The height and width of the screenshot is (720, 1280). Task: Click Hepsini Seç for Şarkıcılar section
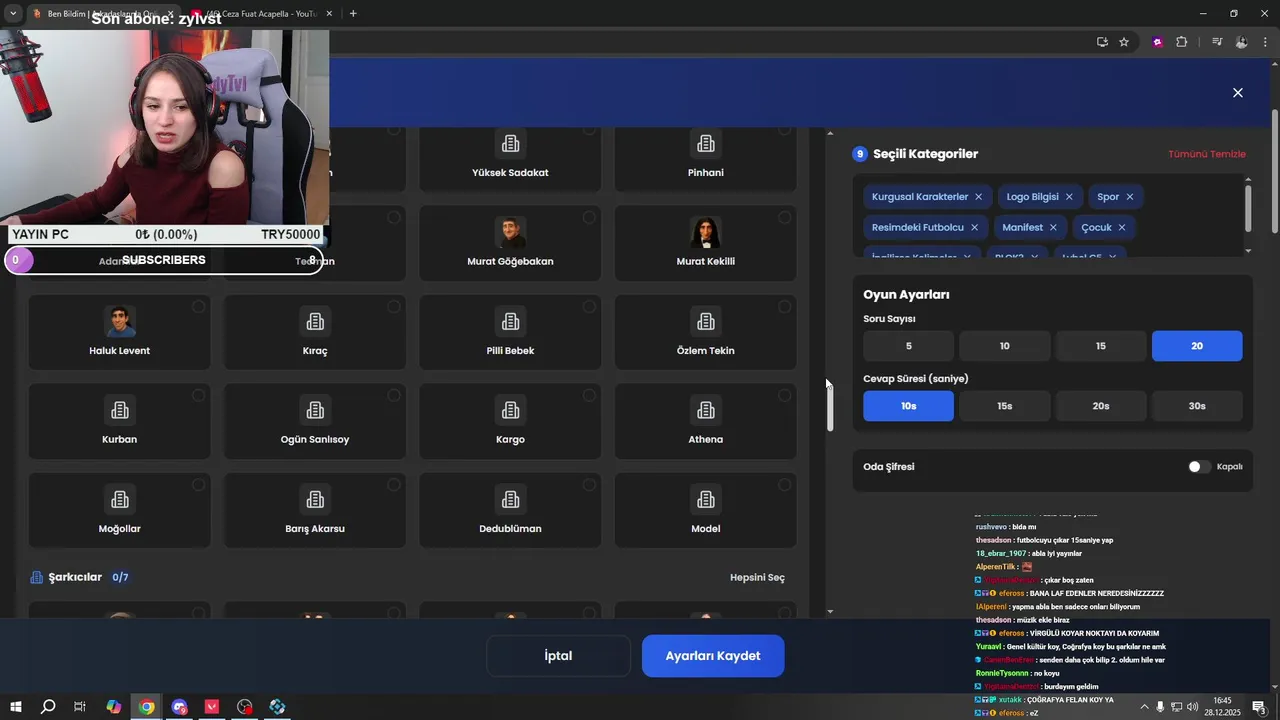(757, 578)
